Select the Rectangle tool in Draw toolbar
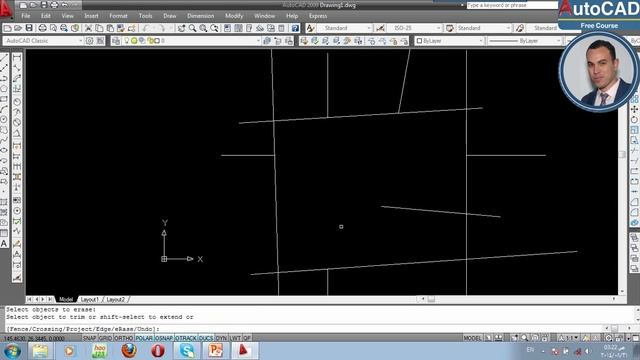 (4, 99)
